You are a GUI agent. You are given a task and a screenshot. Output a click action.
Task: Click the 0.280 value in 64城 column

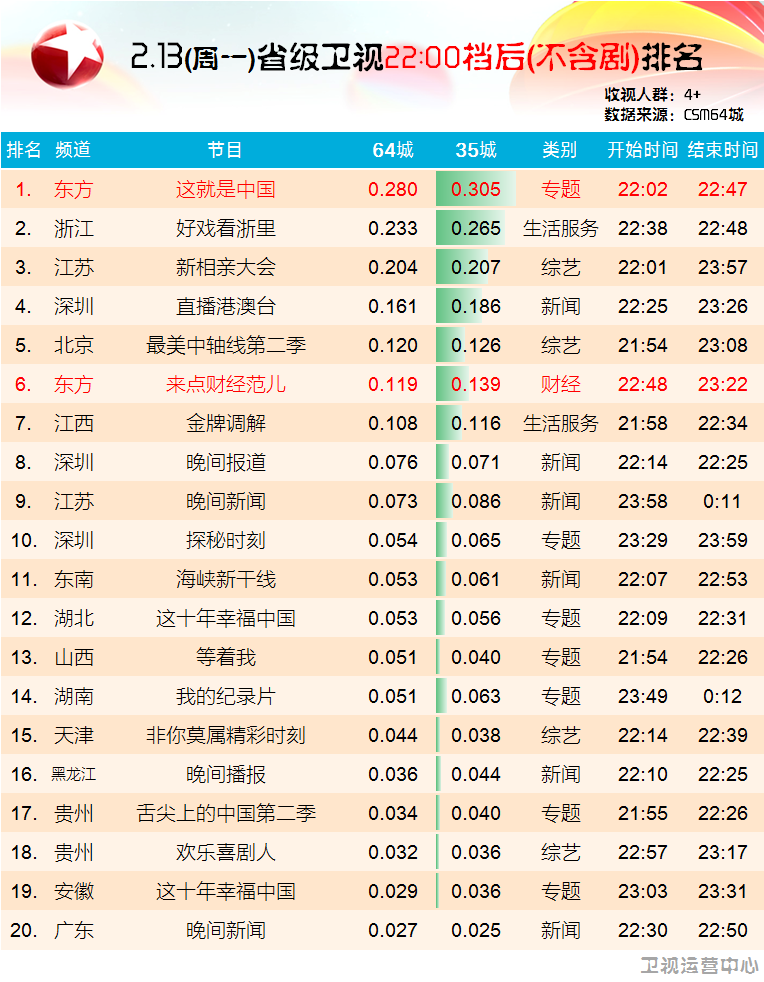[393, 189]
